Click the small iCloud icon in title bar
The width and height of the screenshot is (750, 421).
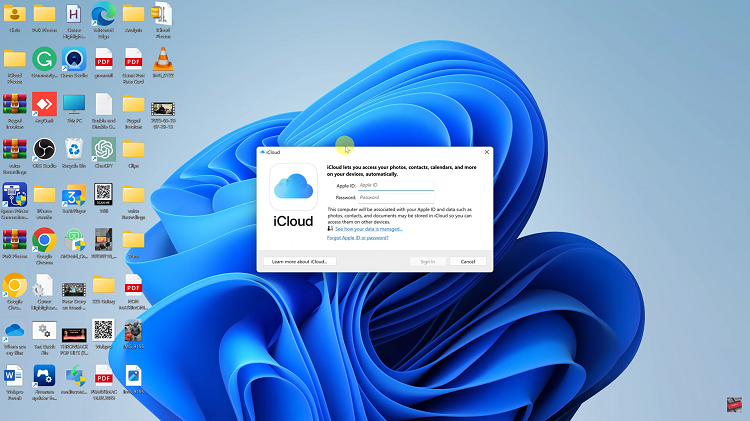(262, 152)
